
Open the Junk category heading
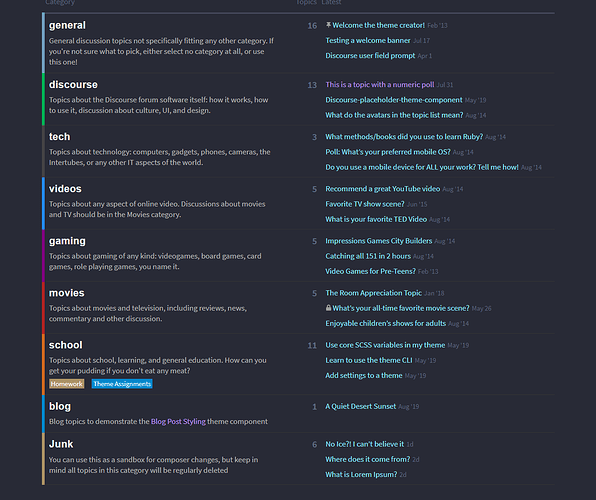click(61, 444)
